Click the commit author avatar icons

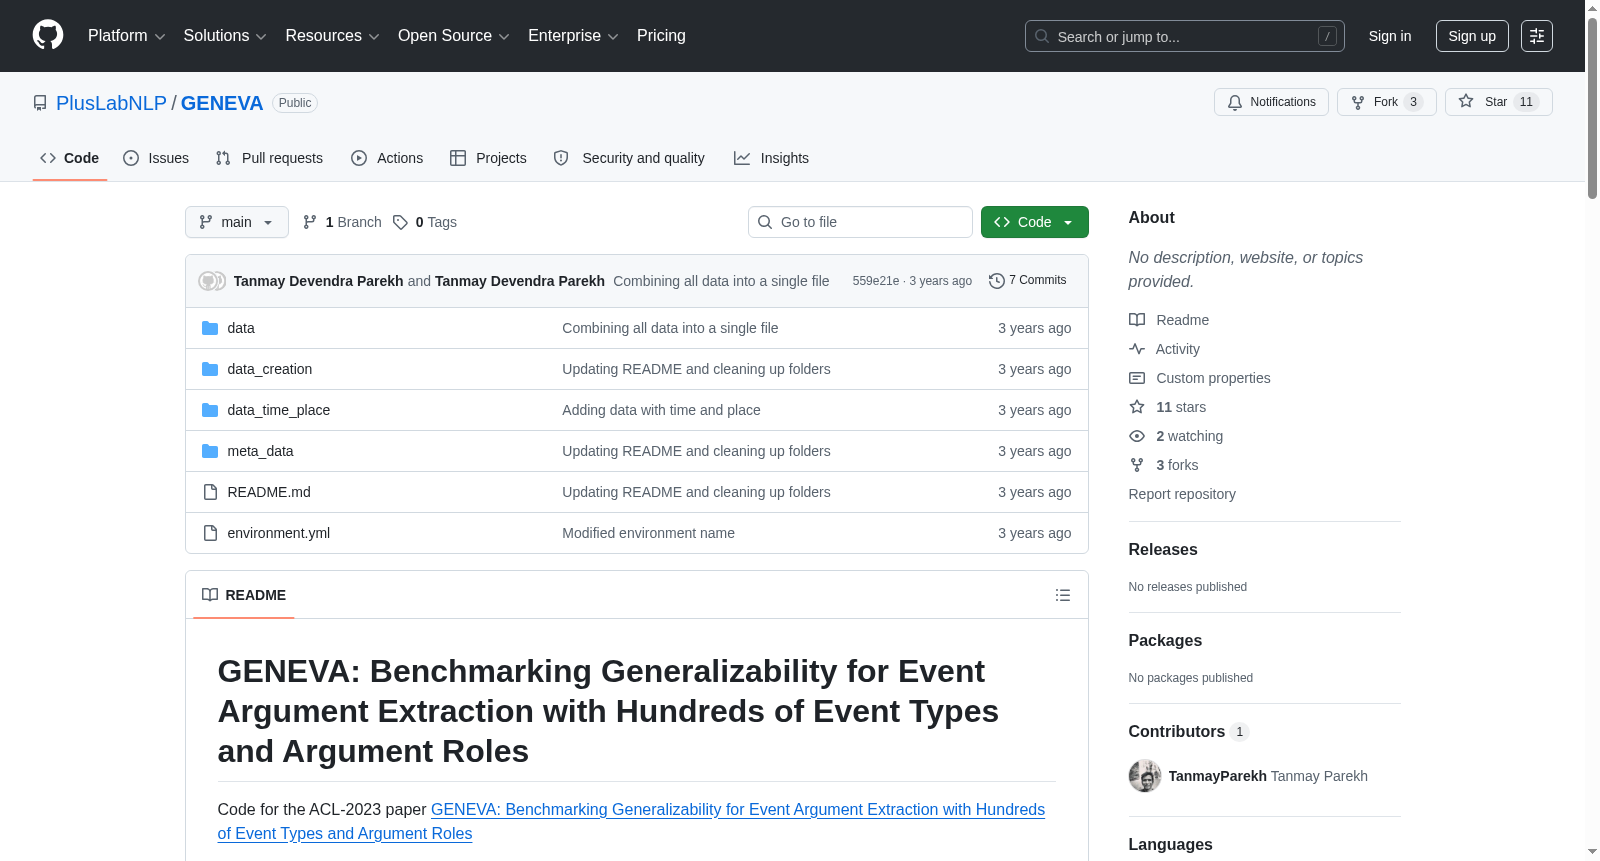pyautogui.click(x=212, y=281)
